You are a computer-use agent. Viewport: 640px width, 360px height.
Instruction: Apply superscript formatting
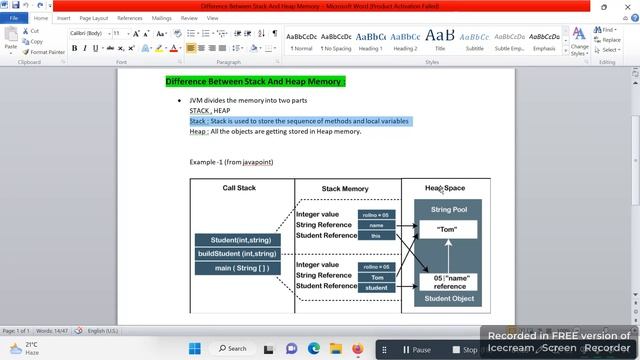tap(131, 48)
